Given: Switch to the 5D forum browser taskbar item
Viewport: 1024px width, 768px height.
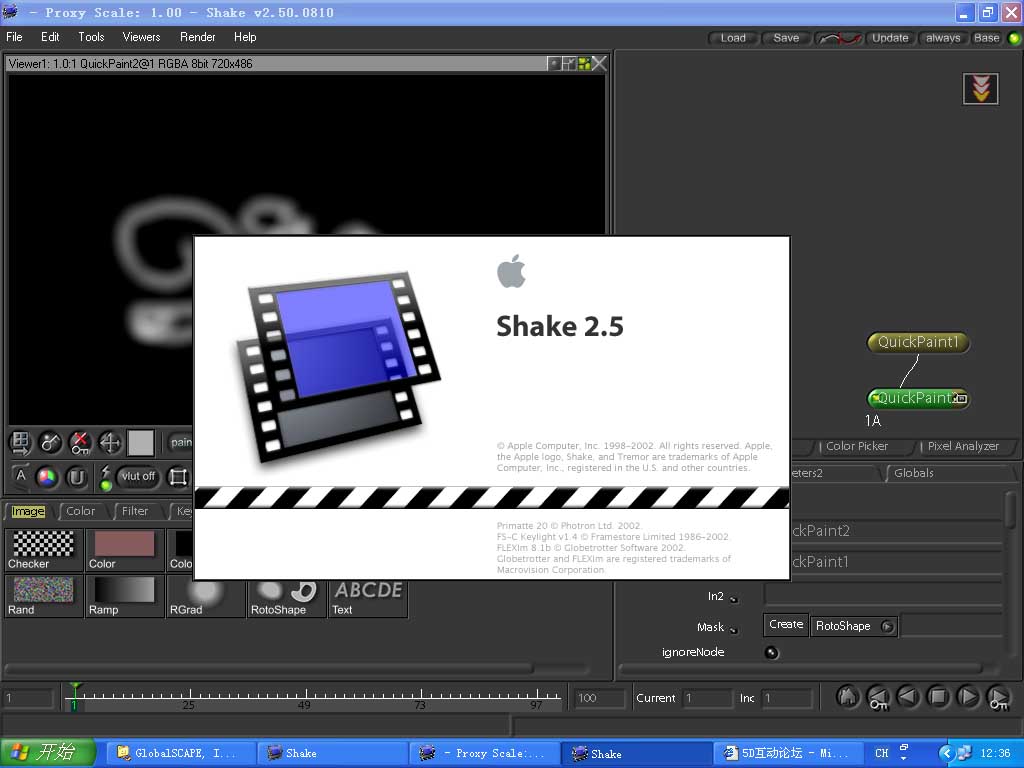Looking at the screenshot, I should coord(786,753).
